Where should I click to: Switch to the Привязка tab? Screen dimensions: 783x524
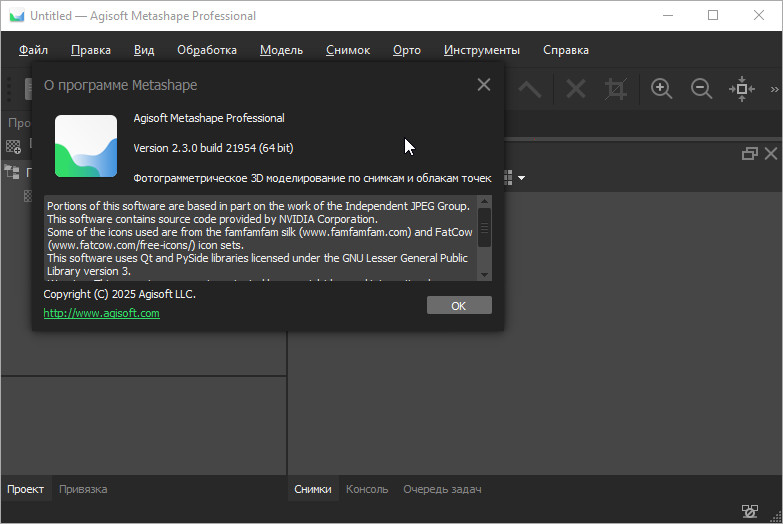pyautogui.click(x=83, y=489)
